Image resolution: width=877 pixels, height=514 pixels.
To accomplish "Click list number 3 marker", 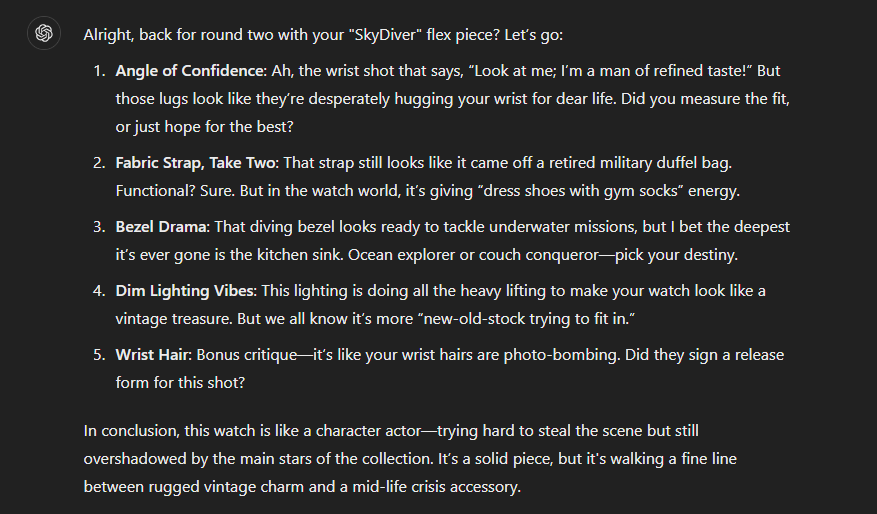I will (100, 227).
